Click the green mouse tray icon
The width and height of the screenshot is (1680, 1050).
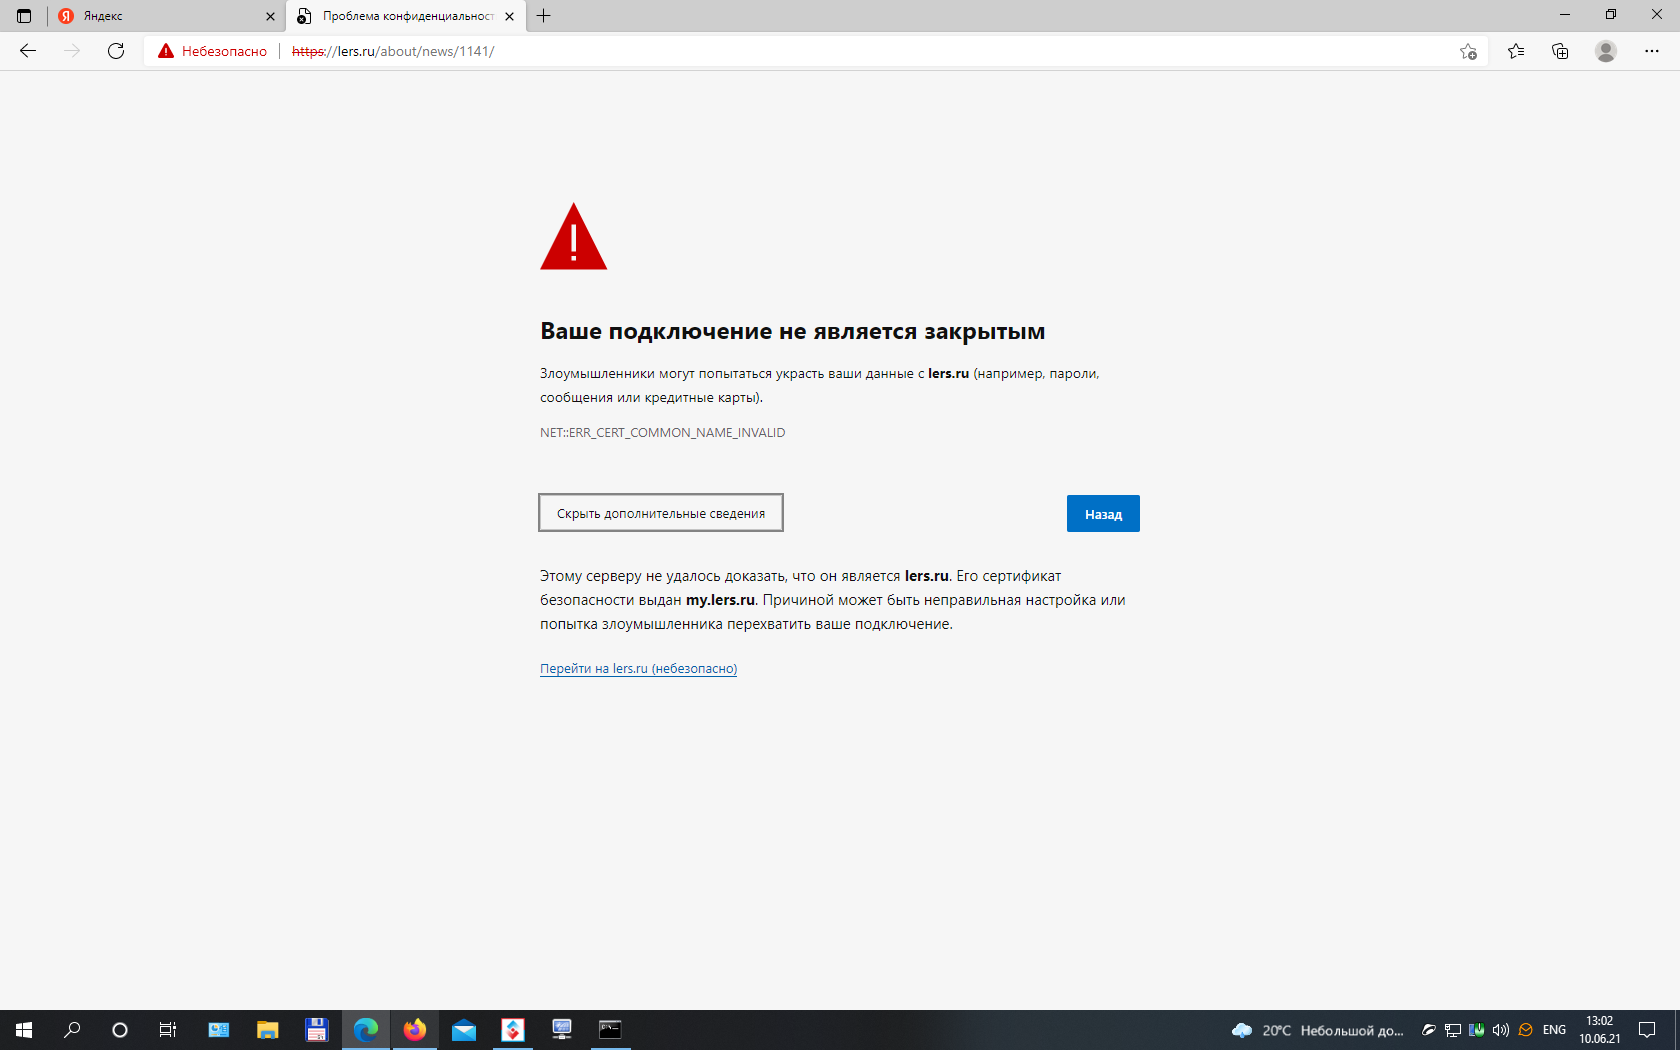1477,1030
